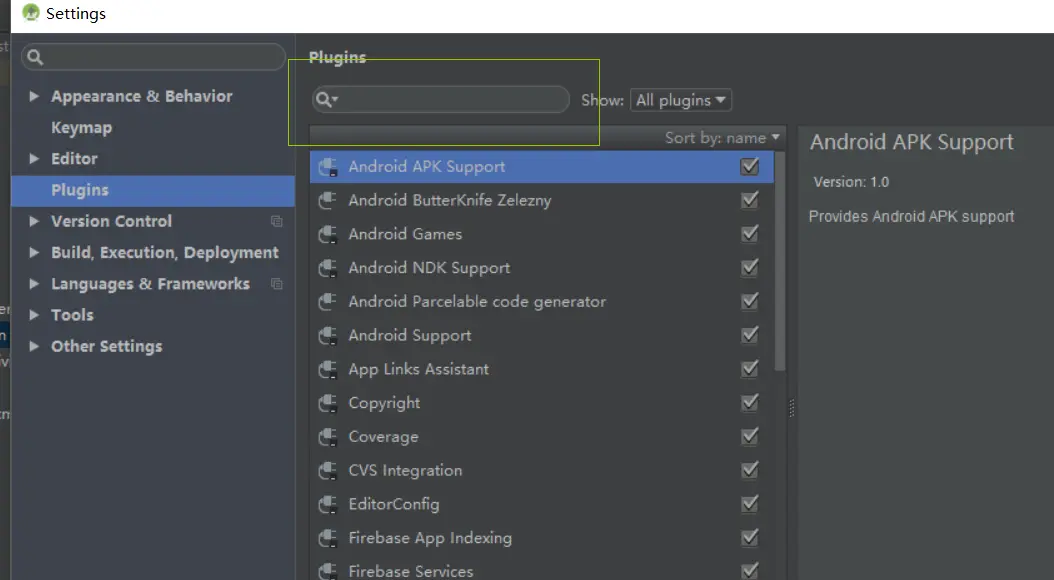Click the plugin icon beside Copyright
This screenshot has height=580, width=1054.
pyautogui.click(x=327, y=403)
